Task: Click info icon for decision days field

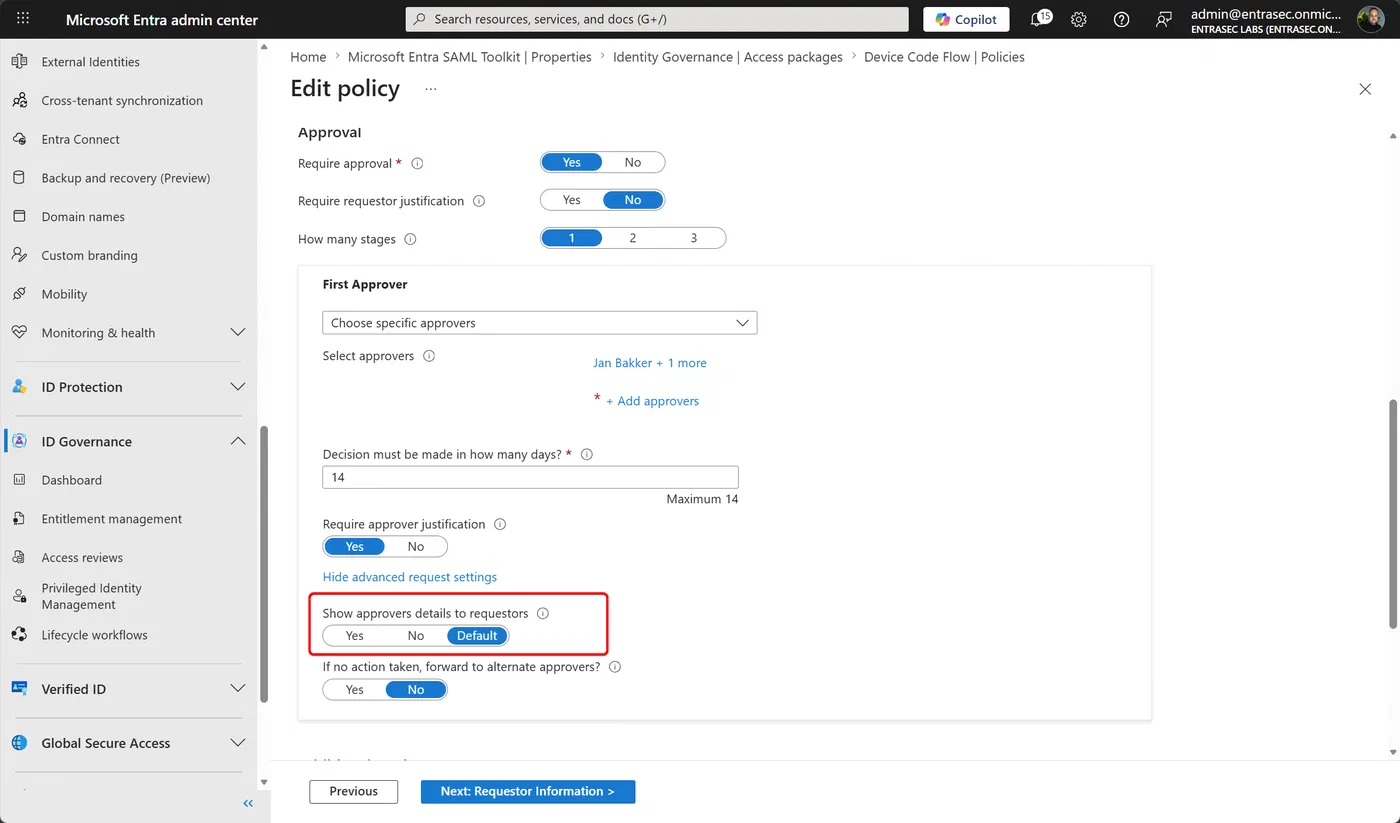Action: (587, 454)
